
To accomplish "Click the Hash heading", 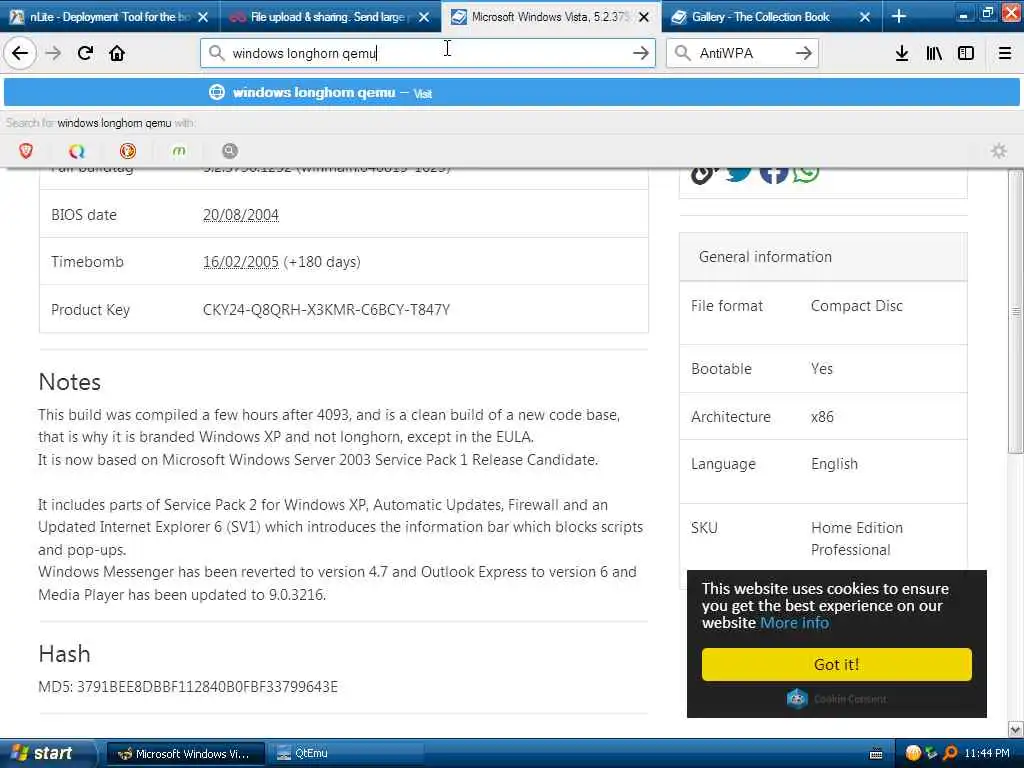I will (x=65, y=654).
